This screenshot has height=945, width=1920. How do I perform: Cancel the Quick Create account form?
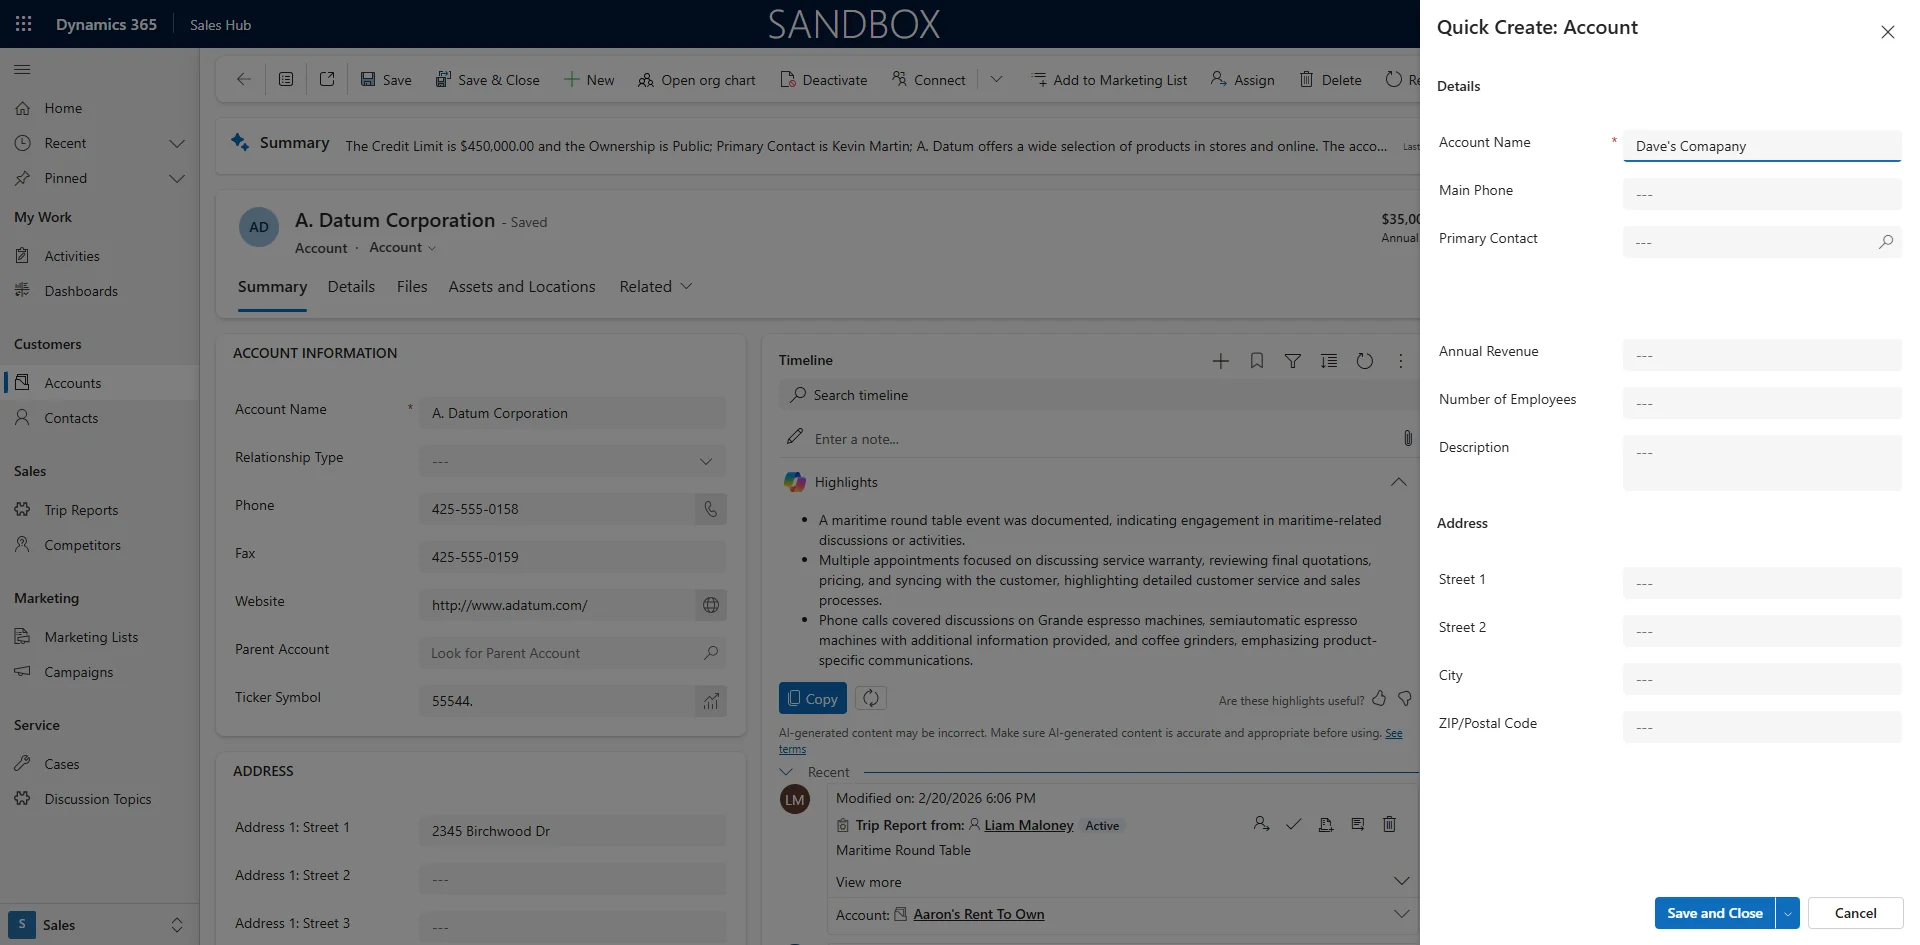tap(1855, 913)
